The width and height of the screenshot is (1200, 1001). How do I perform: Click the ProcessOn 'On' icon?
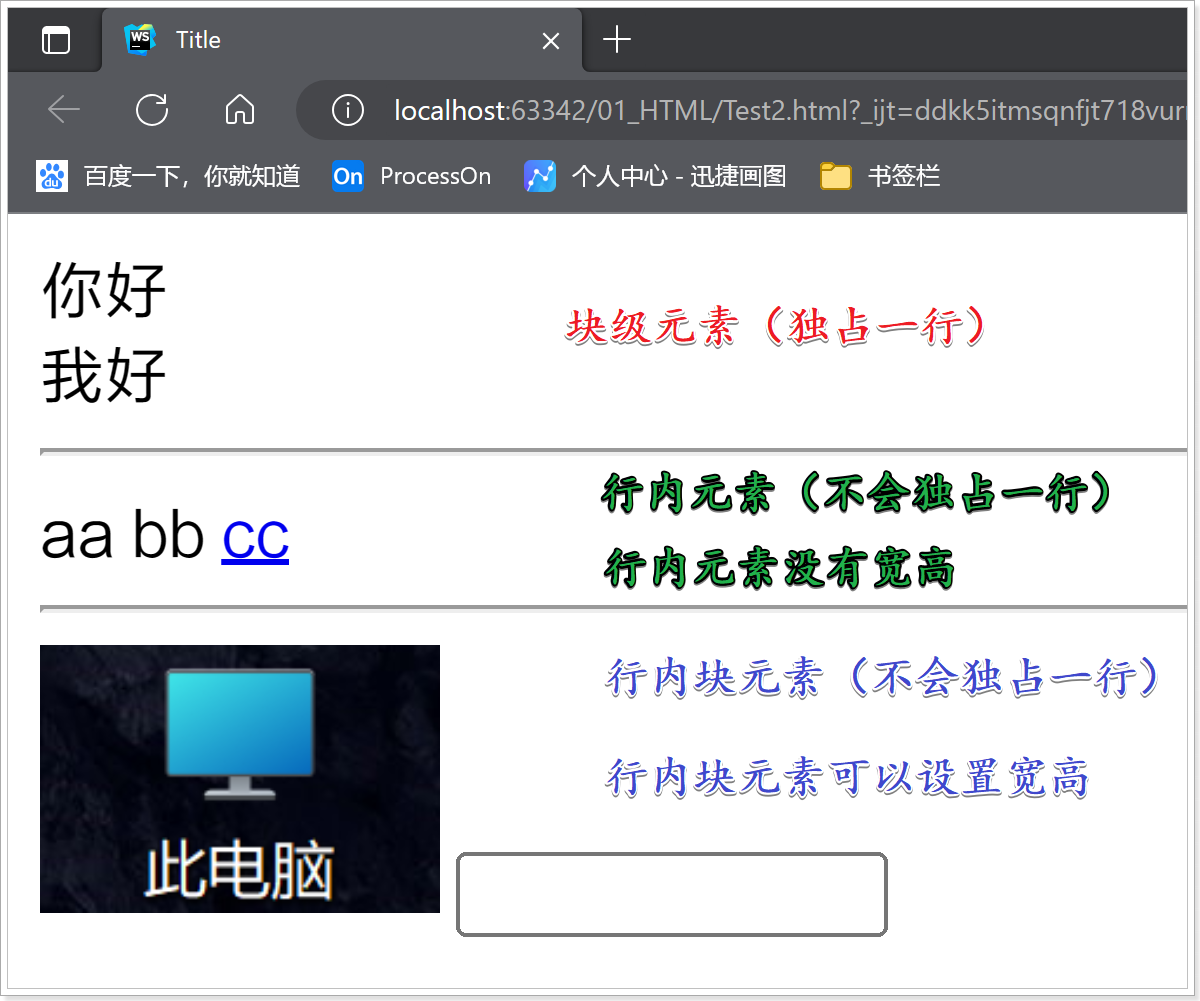(347, 176)
